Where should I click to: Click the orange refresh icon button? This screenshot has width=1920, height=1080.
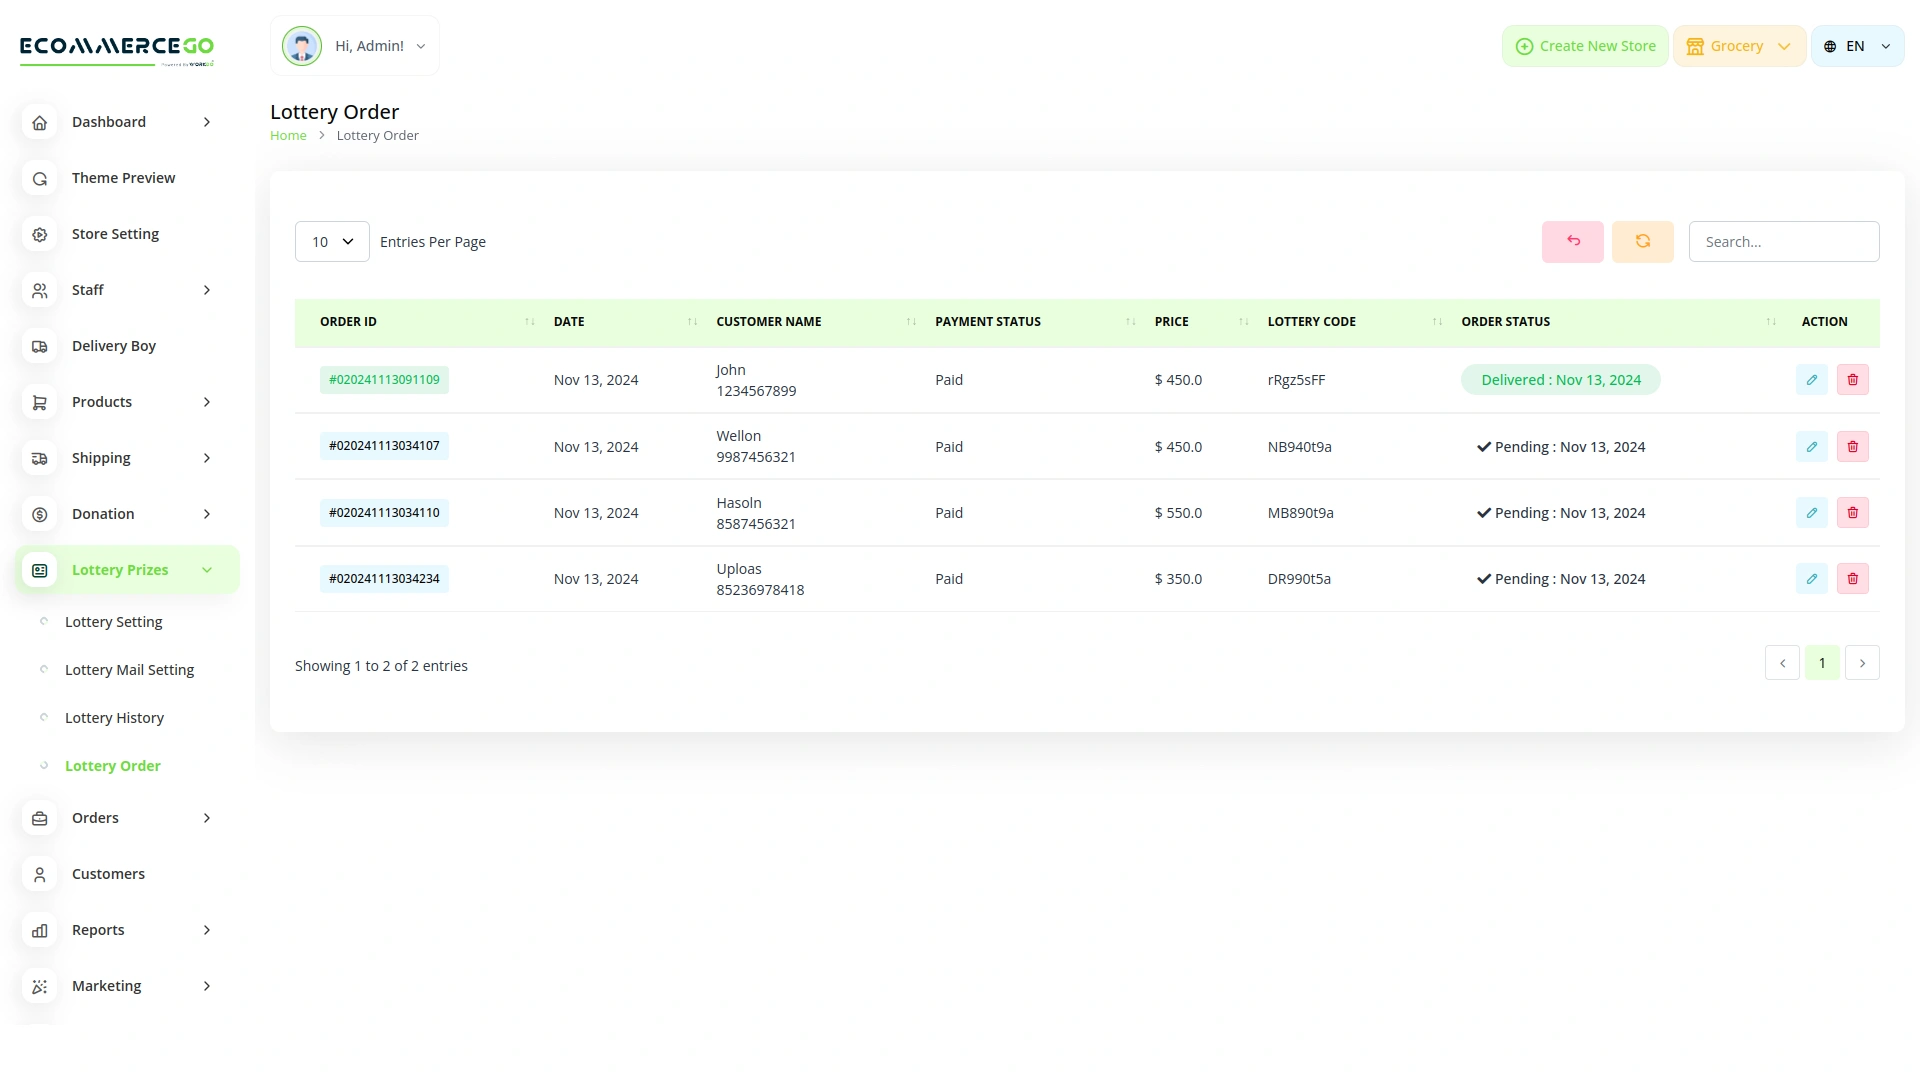point(1642,242)
